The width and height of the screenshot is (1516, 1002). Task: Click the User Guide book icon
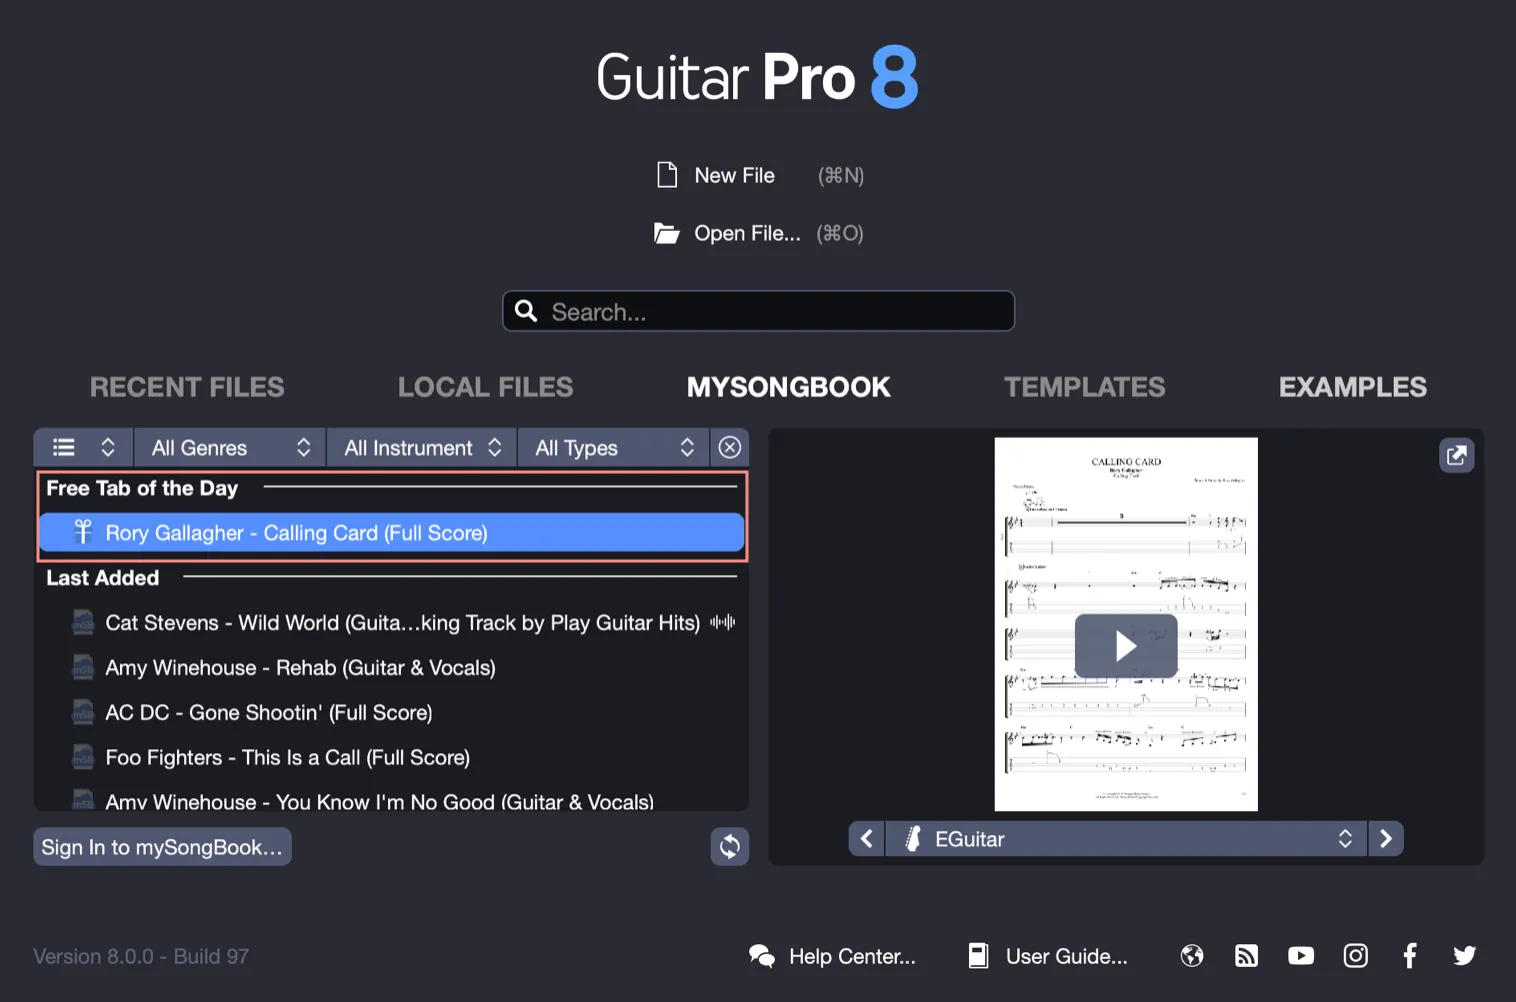pyautogui.click(x=979, y=956)
